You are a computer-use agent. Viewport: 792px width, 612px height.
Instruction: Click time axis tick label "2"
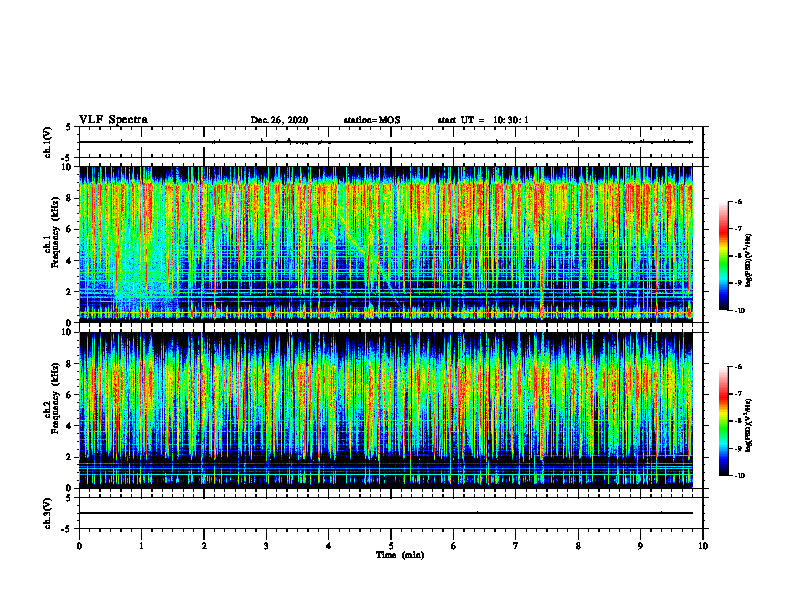pyautogui.click(x=204, y=546)
